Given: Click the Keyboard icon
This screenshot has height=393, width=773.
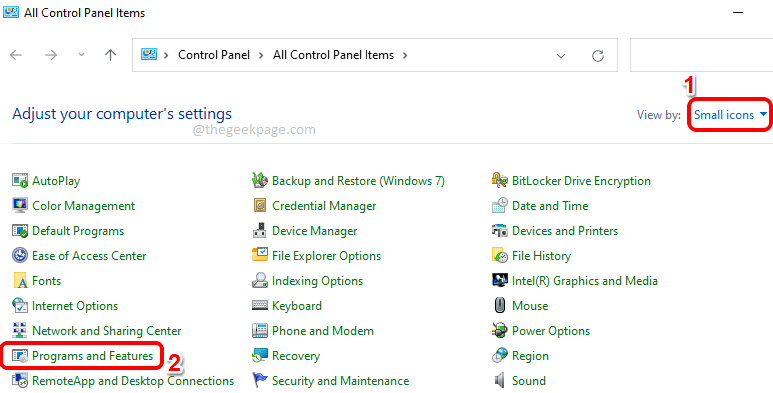Looking at the screenshot, I should (259, 306).
